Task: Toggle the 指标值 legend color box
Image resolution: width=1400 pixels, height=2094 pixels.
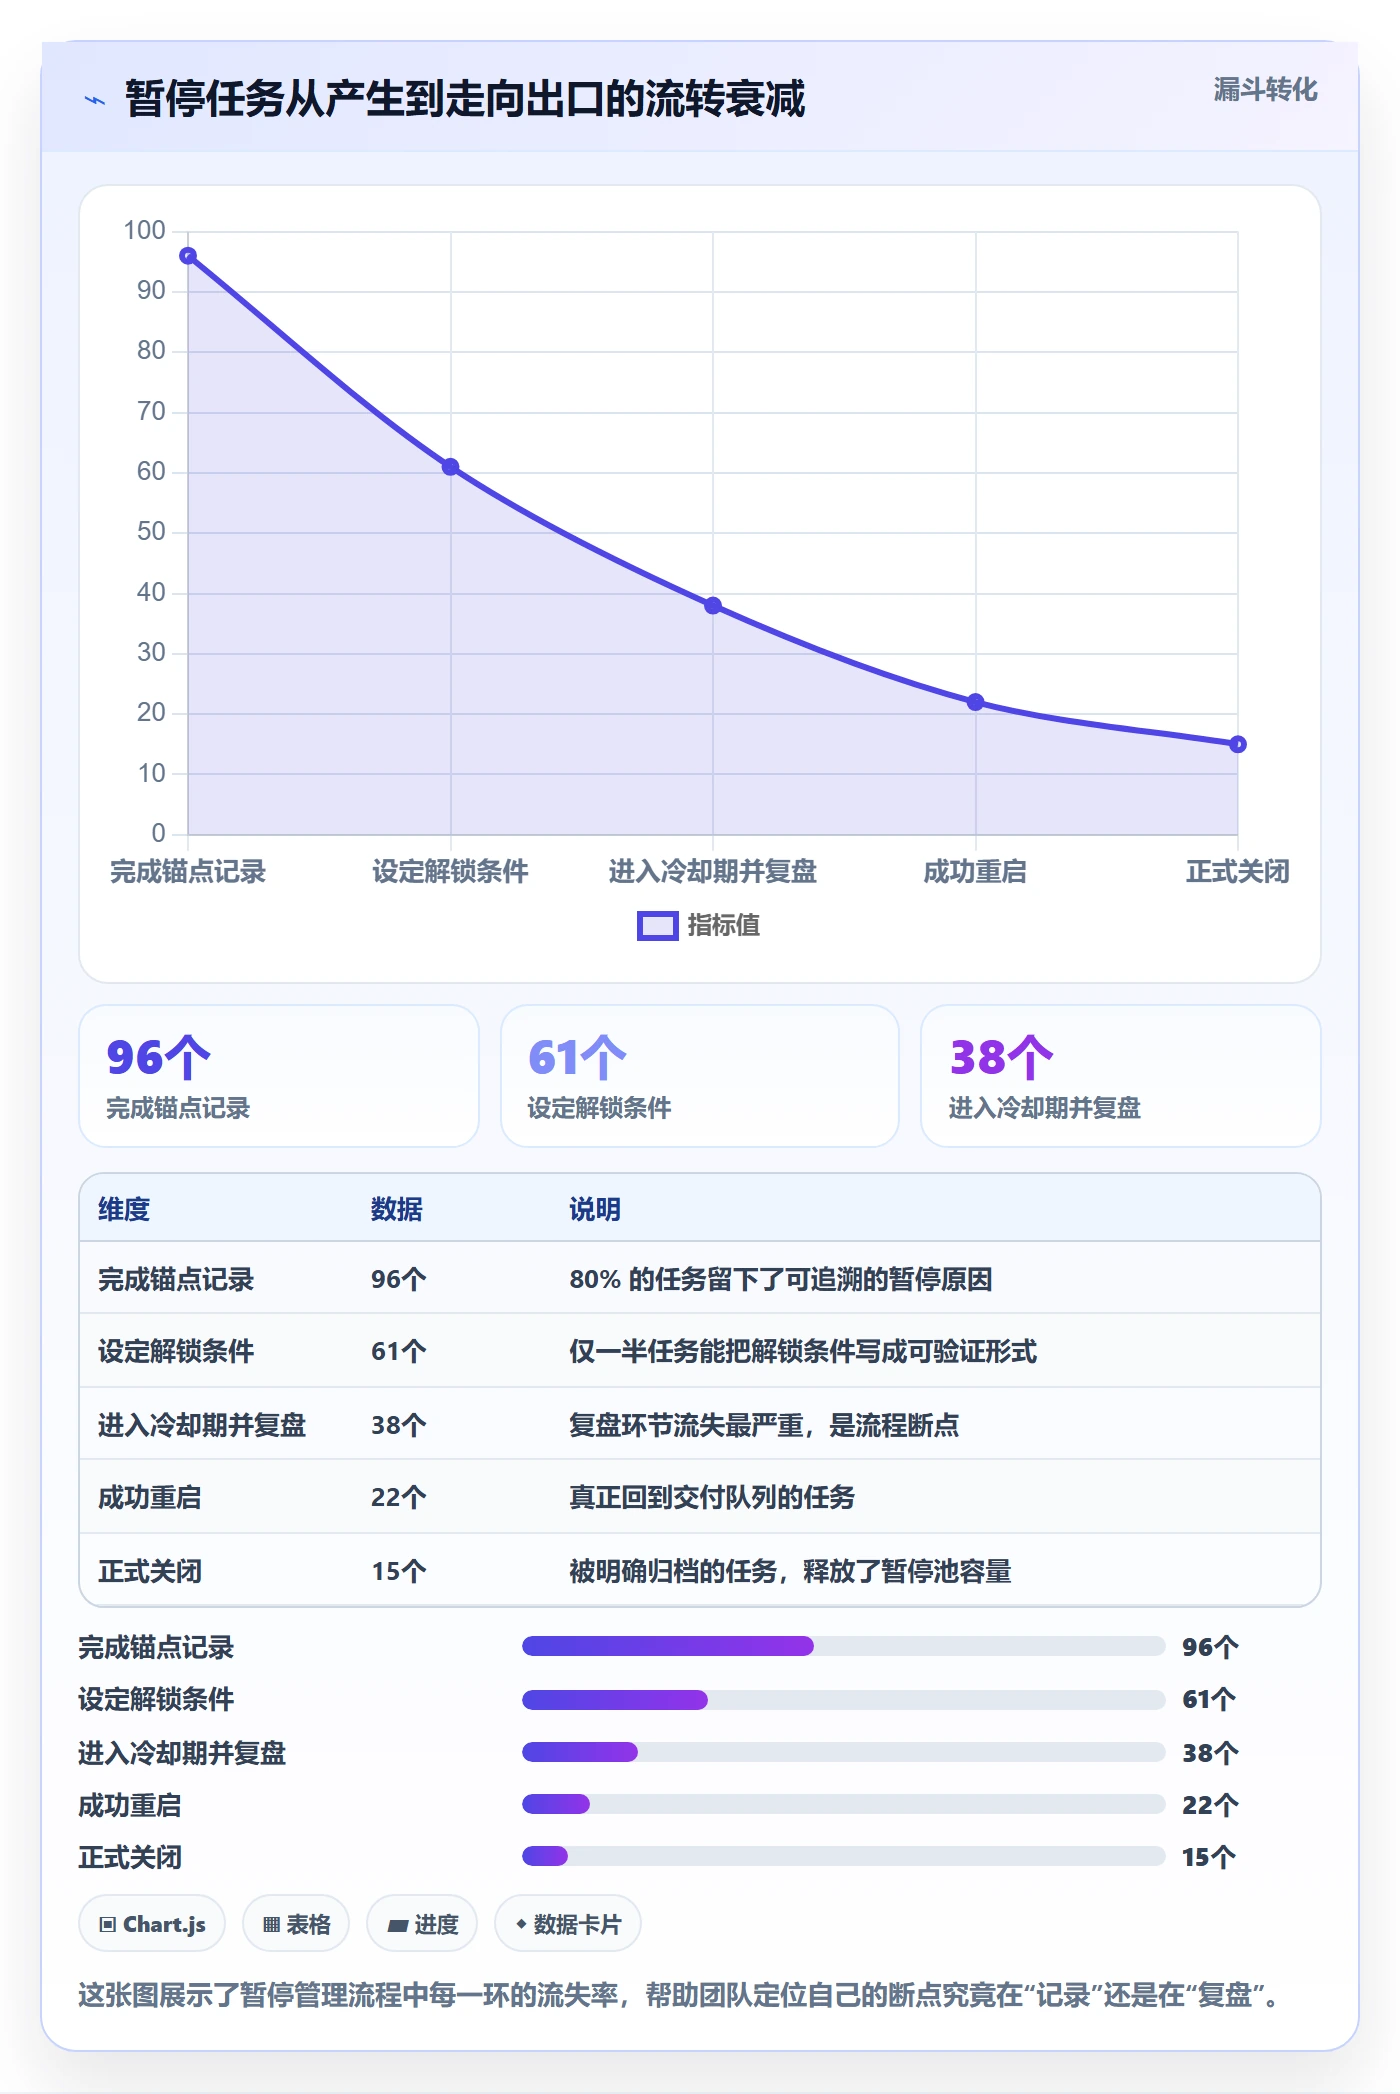Action: point(657,926)
